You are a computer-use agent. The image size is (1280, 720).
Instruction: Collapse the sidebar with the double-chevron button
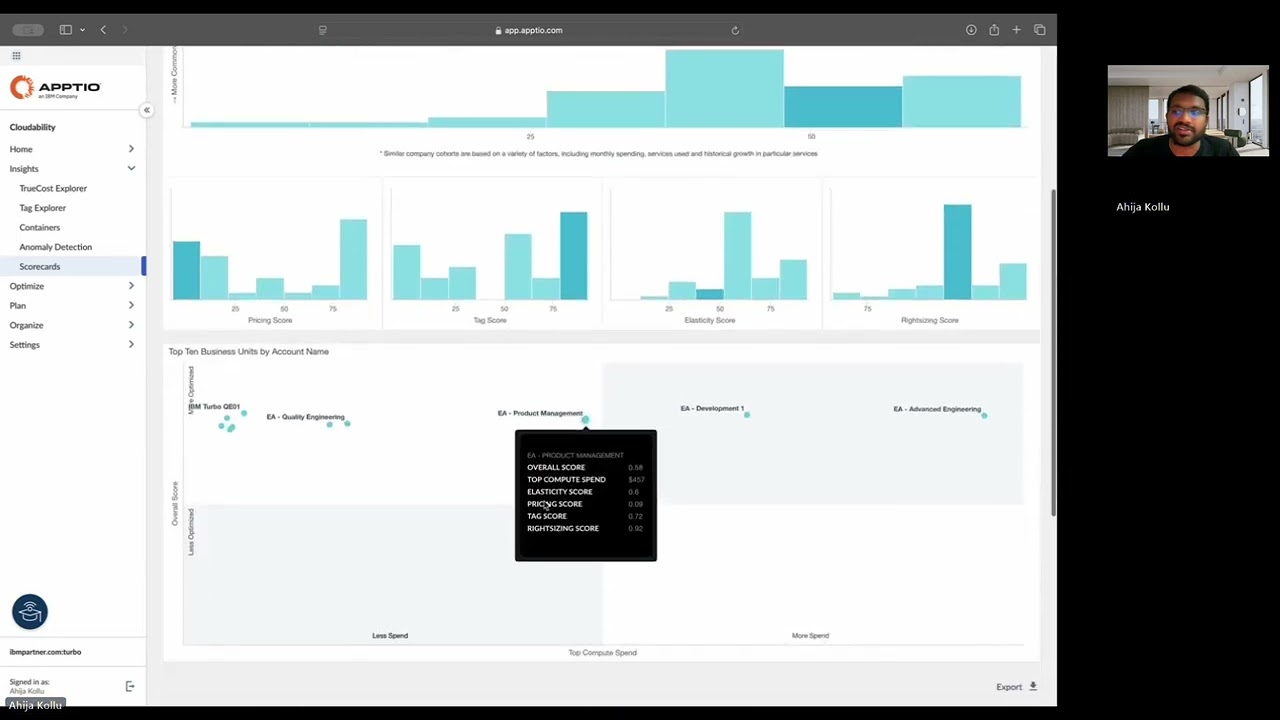[146, 110]
